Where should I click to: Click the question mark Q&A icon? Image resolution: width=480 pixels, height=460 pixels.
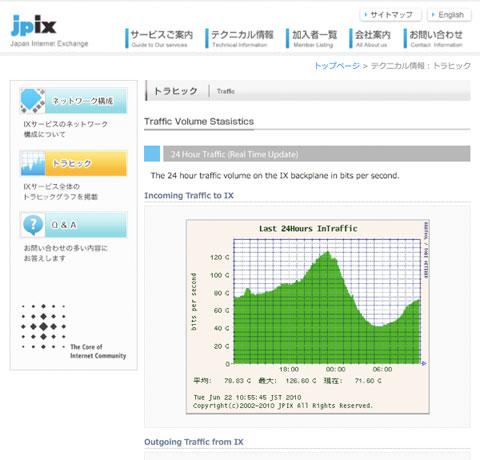point(33,225)
